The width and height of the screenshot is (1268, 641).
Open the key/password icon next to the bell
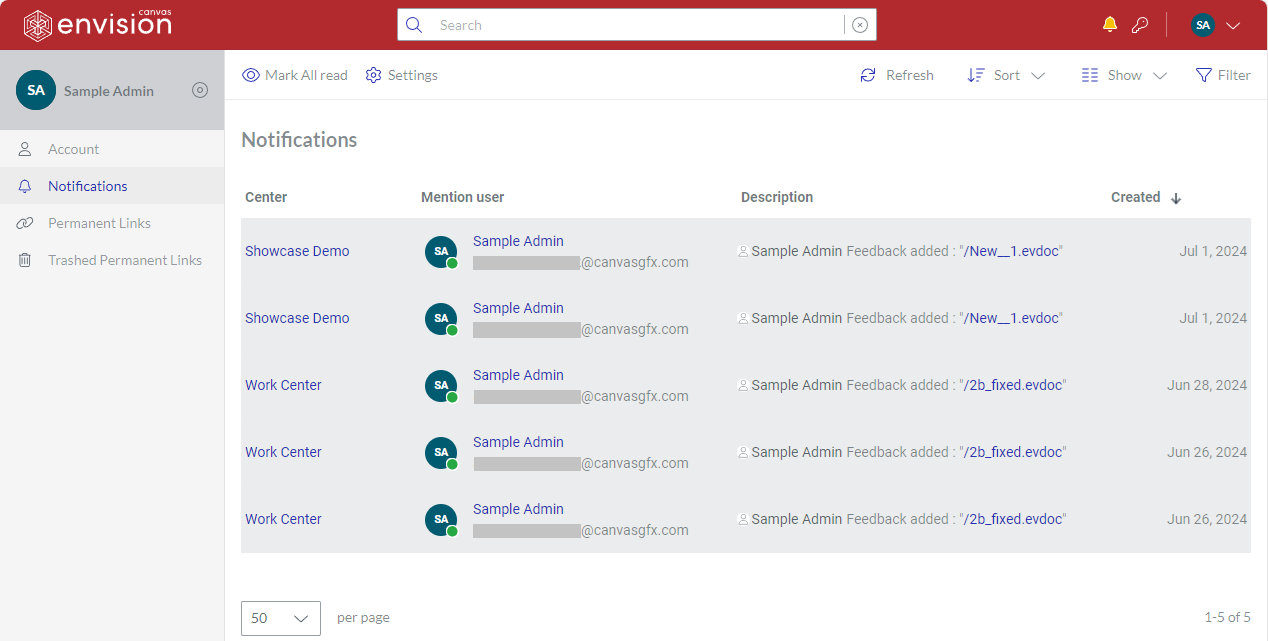click(x=1140, y=24)
